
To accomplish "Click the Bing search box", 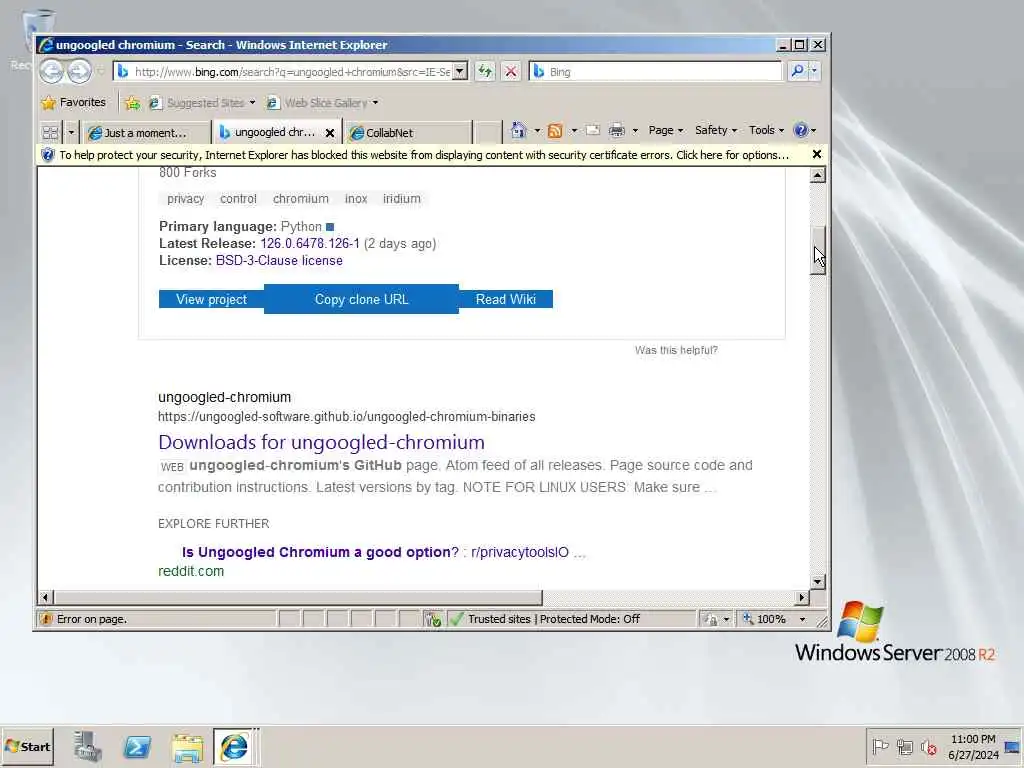I will pyautogui.click(x=656, y=72).
